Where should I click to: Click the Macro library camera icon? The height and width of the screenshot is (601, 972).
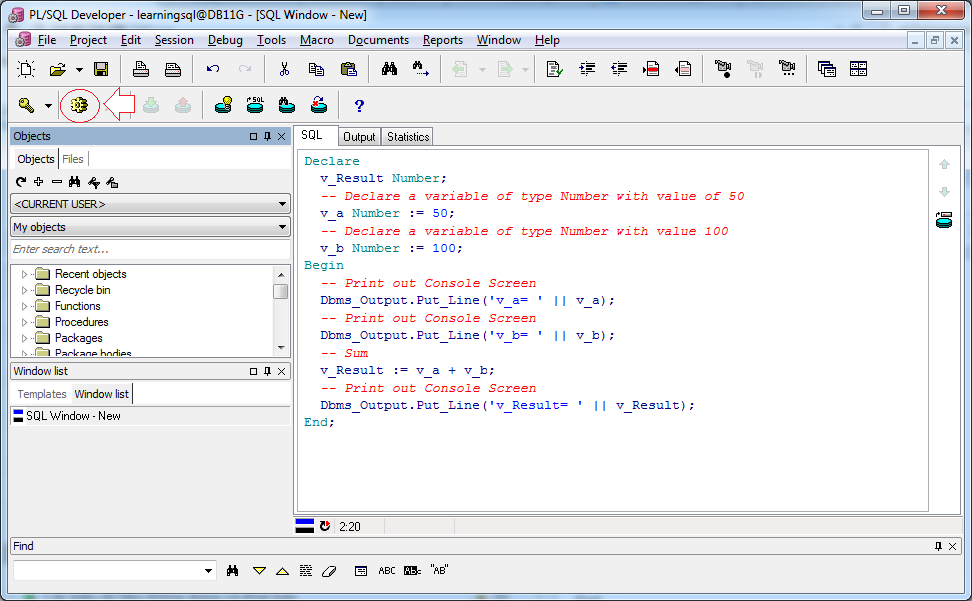787,69
